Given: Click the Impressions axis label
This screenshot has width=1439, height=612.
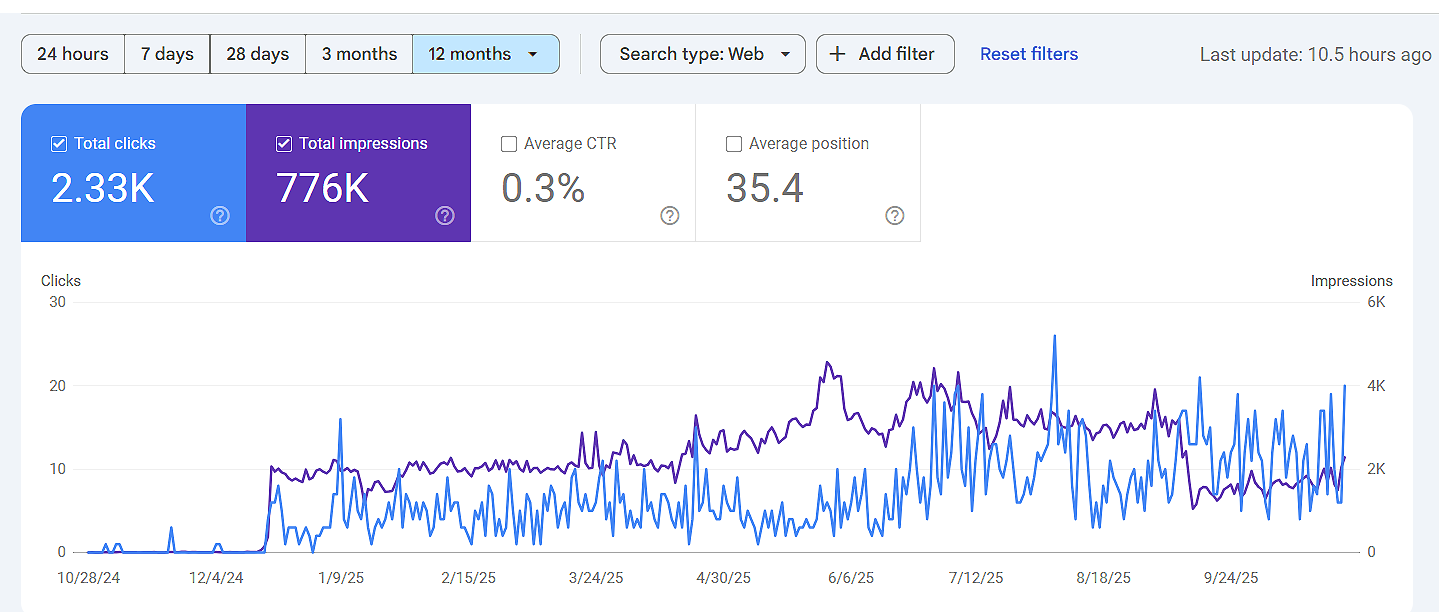Looking at the screenshot, I should click(1352, 281).
